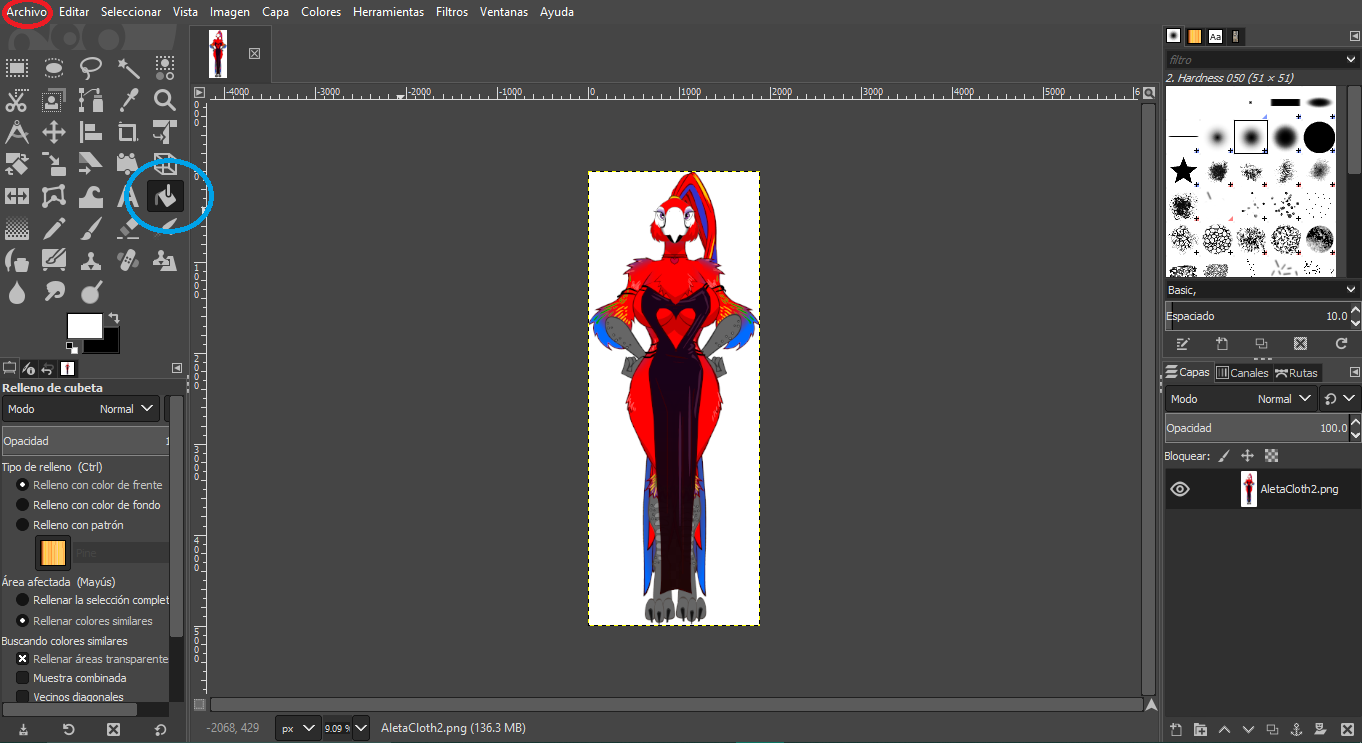Open the Herramientas menu
The height and width of the screenshot is (743, 1362).
click(x=388, y=12)
